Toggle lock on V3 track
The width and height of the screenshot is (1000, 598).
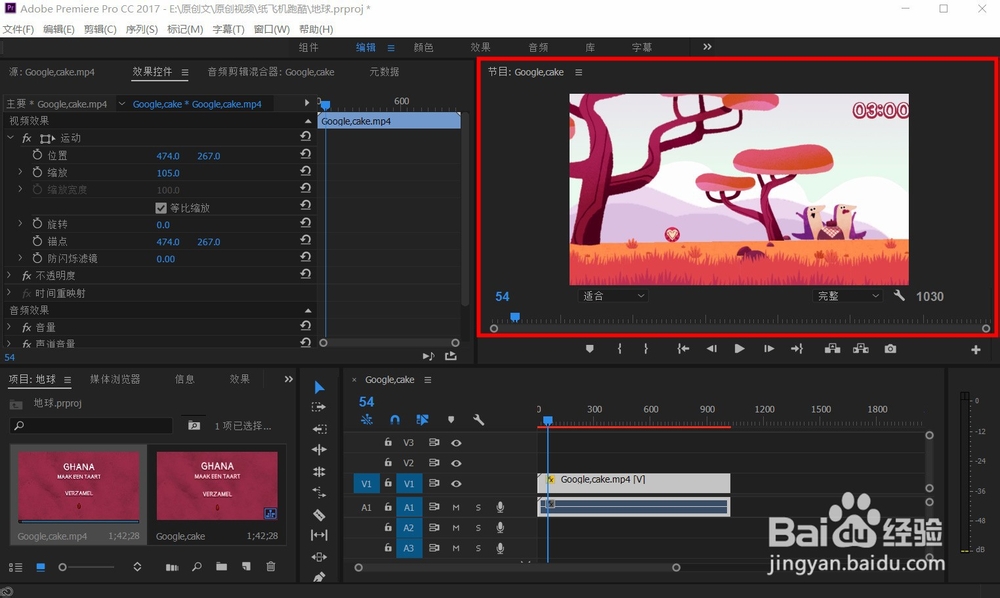click(x=388, y=442)
